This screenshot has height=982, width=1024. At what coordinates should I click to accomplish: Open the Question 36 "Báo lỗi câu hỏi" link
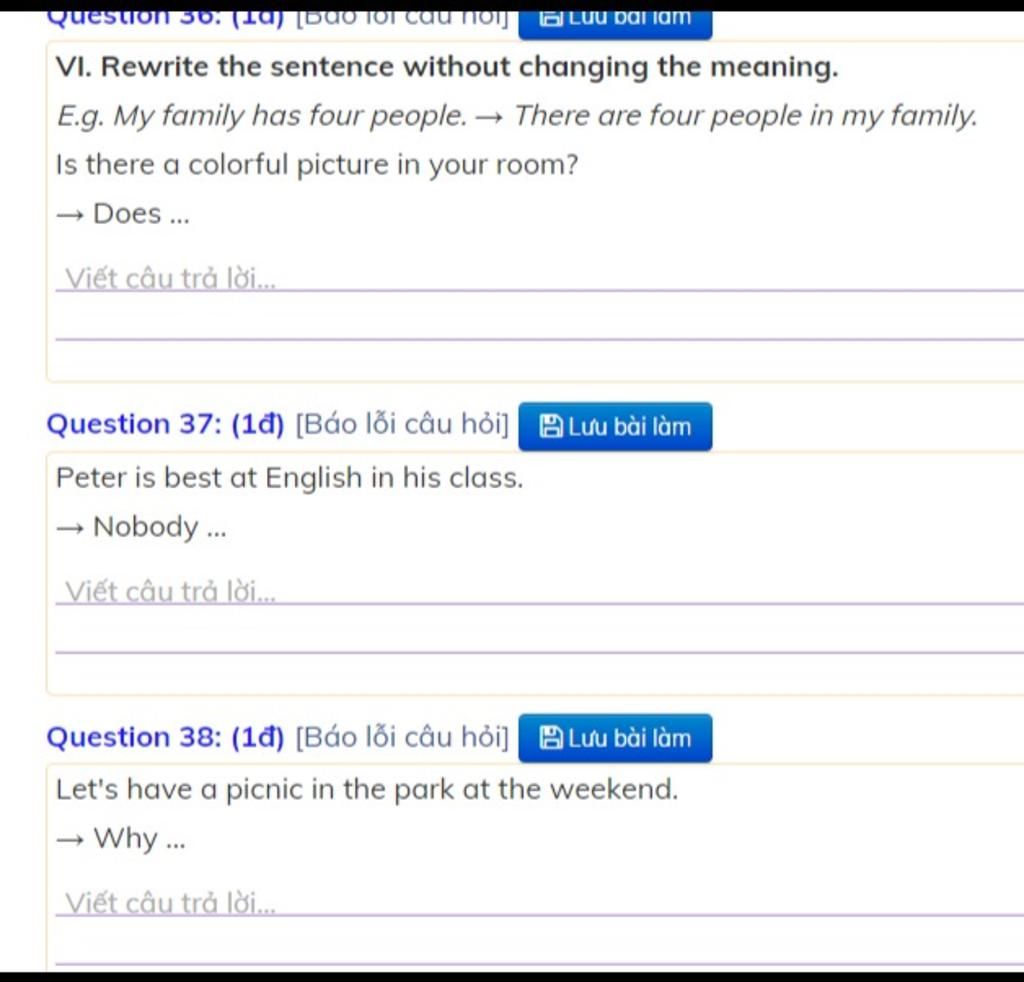point(402,16)
